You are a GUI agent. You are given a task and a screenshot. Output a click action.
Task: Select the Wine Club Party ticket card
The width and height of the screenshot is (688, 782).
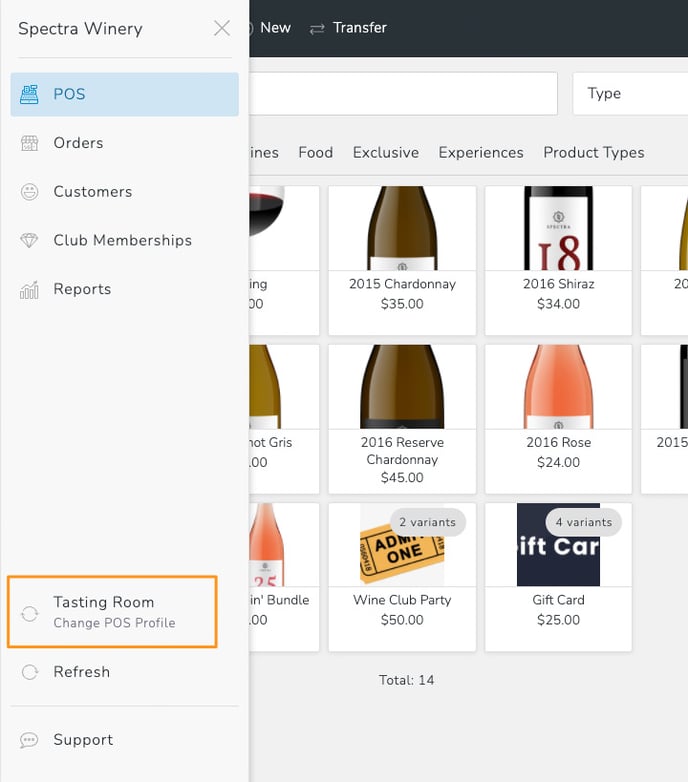pos(402,577)
